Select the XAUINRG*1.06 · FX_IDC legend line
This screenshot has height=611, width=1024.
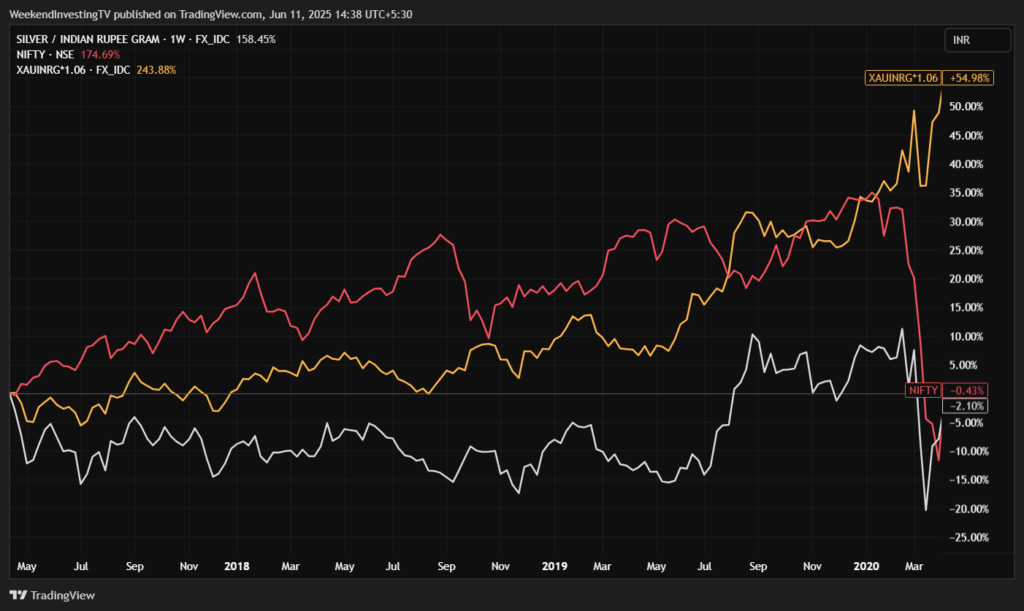[73, 70]
